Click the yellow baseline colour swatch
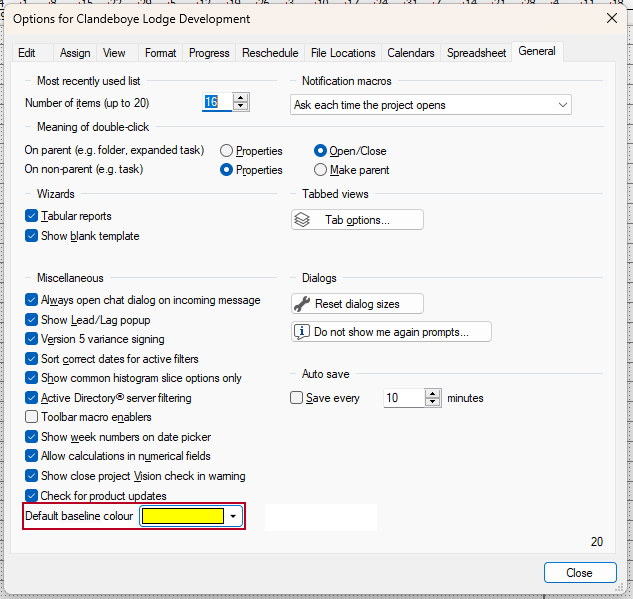This screenshot has height=599, width=633. (182, 516)
